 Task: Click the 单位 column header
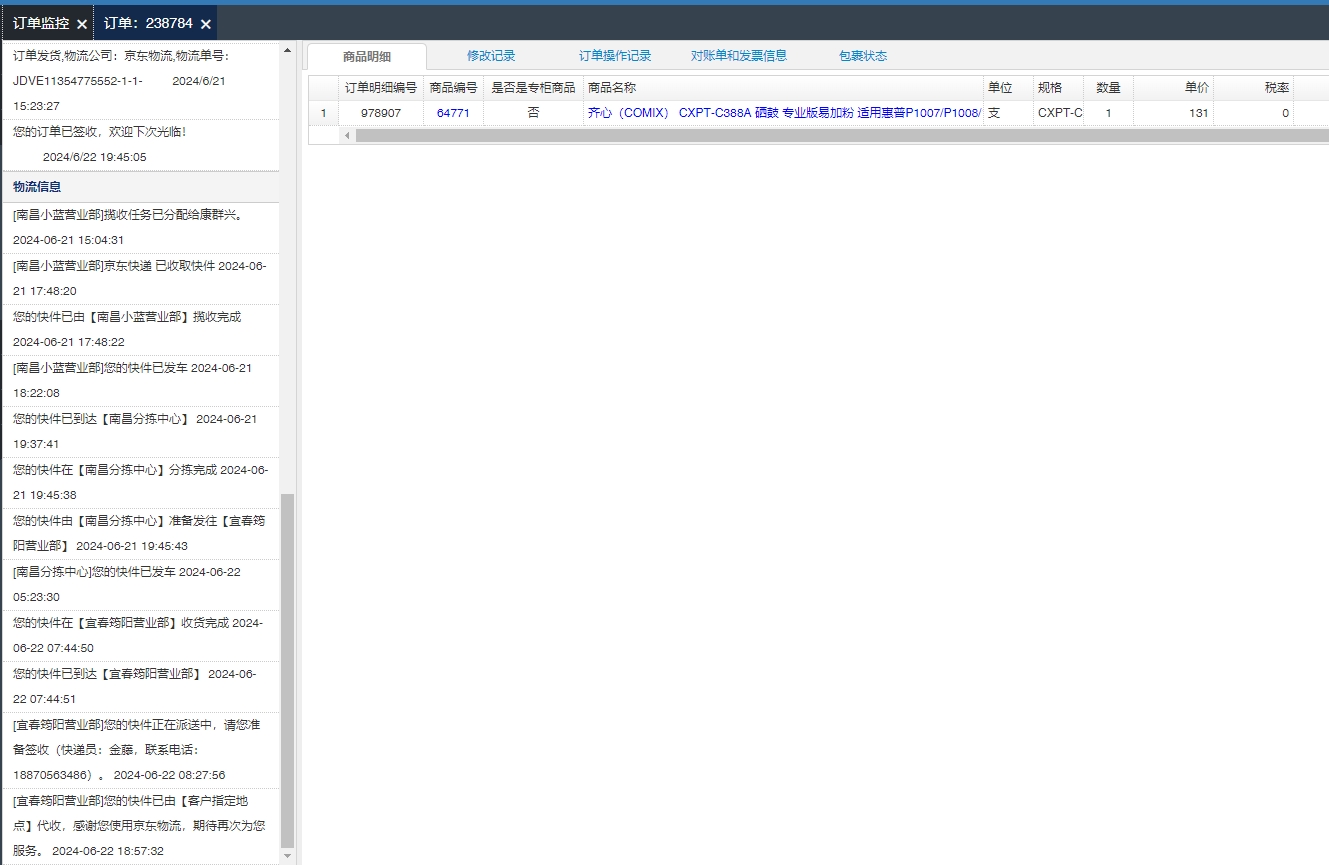point(1008,88)
